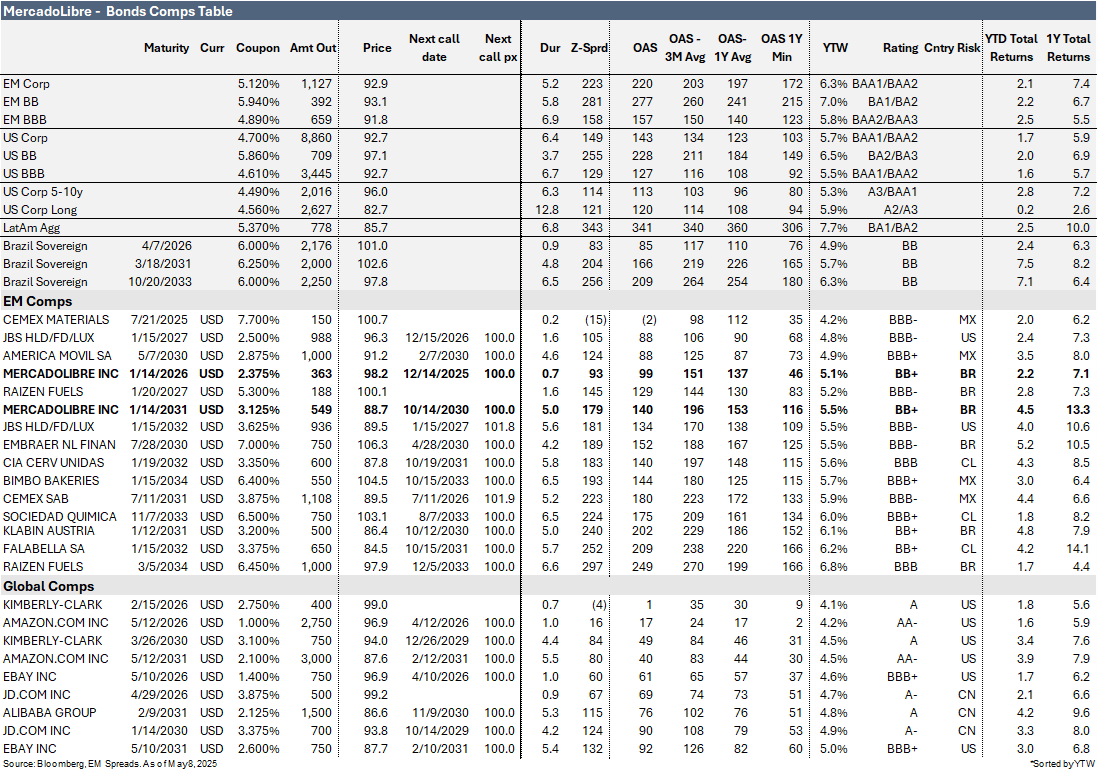The width and height of the screenshot is (1098, 774).
Task: Click the 'Z-Sprd' column header
Action: coord(588,48)
